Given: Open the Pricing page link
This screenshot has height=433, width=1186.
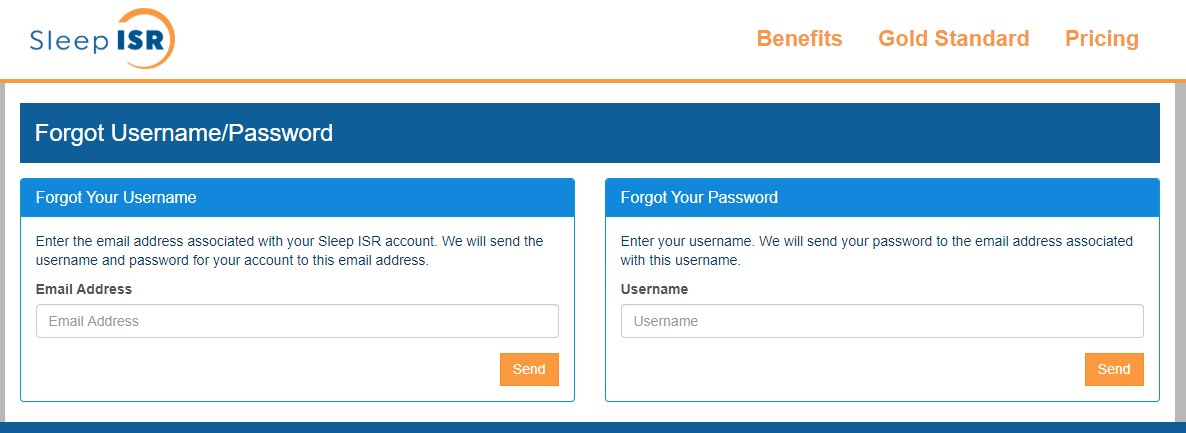Looking at the screenshot, I should (1101, 39).
